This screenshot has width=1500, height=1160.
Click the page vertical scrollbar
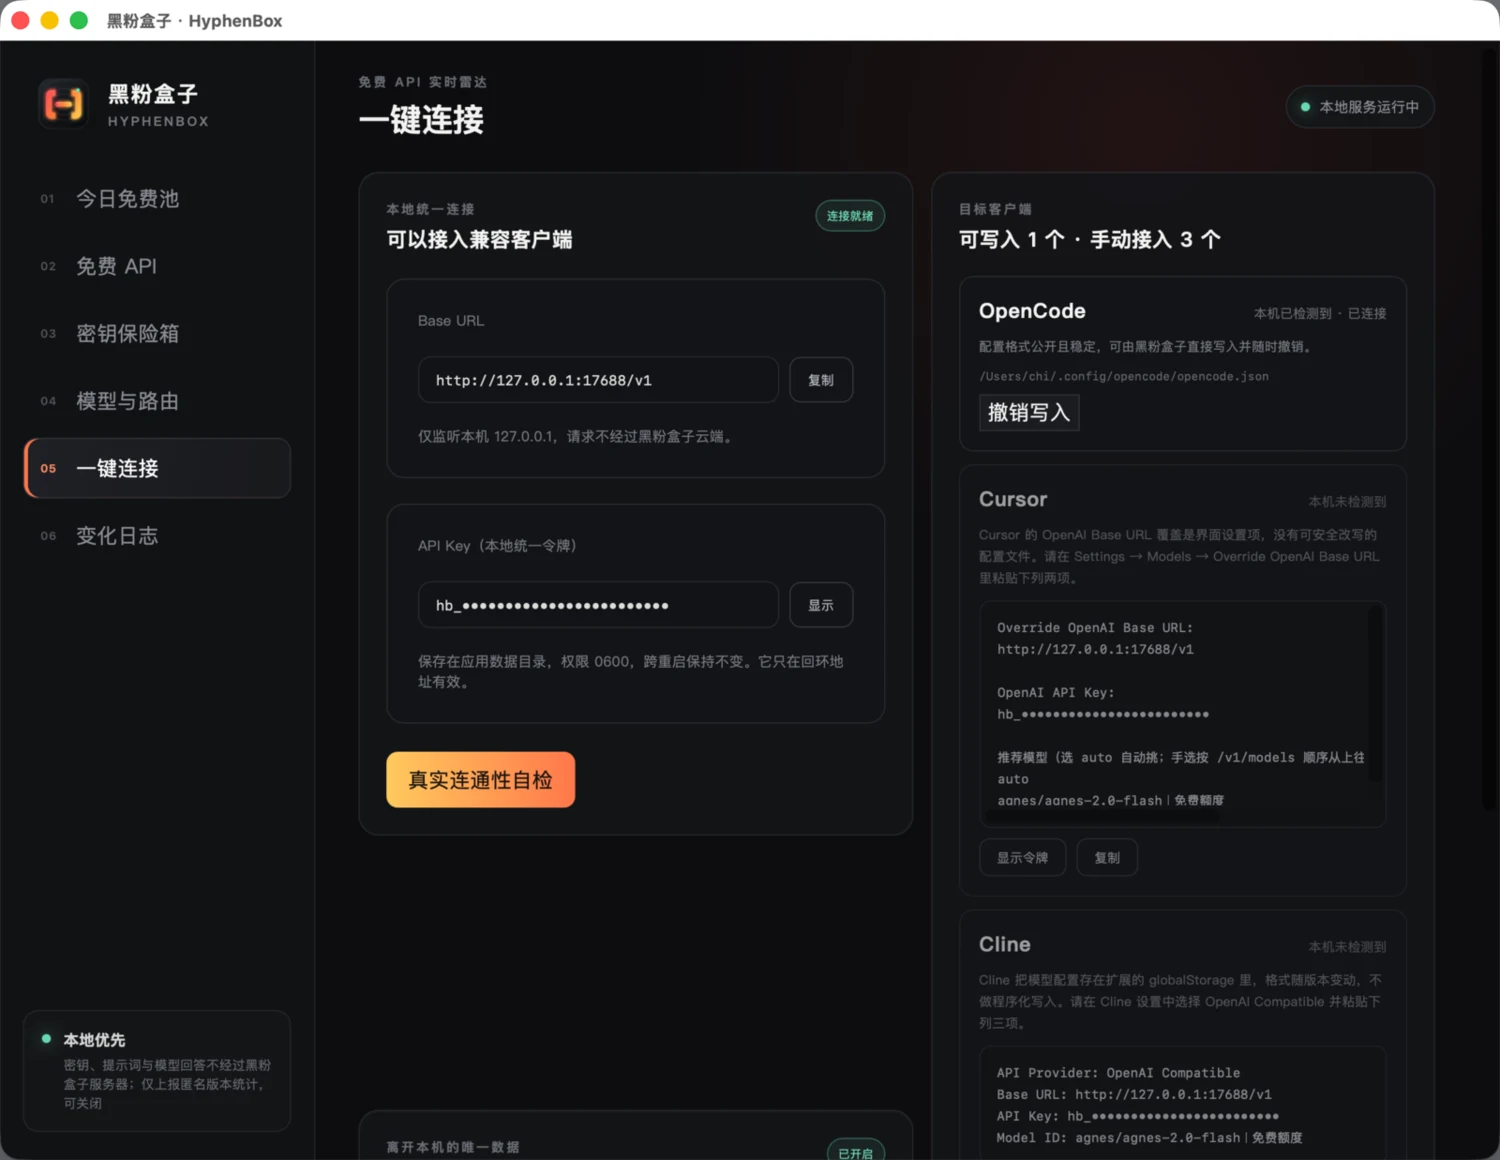click(x=1490, y=430)
